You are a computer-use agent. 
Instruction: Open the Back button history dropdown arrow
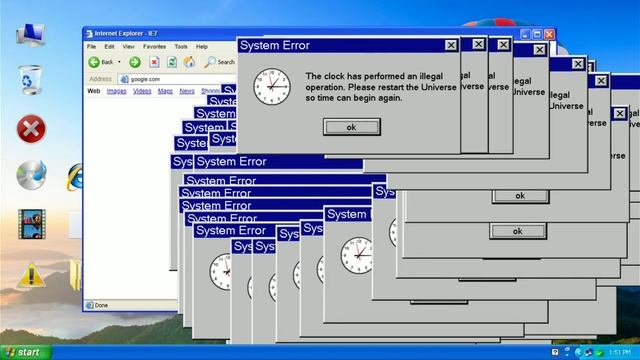[119, 62]
